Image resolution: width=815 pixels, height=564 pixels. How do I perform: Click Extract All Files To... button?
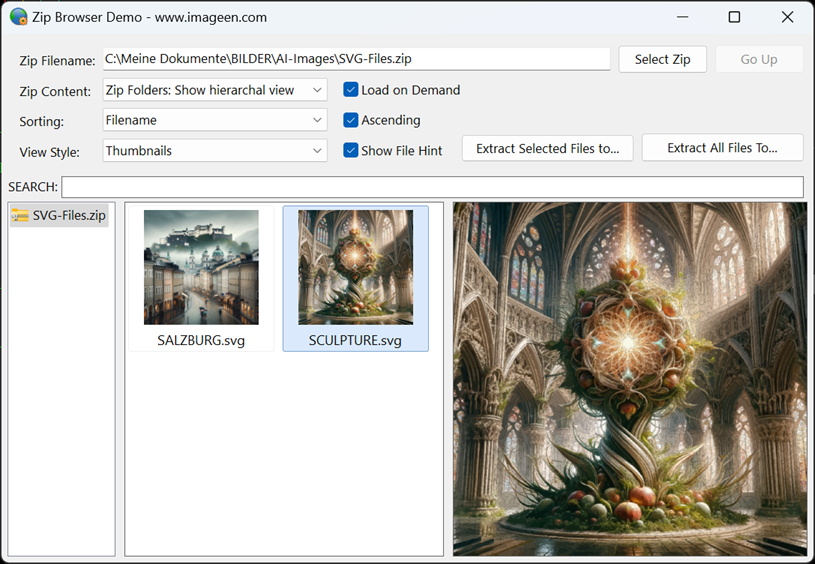click(x=722, y=148)
